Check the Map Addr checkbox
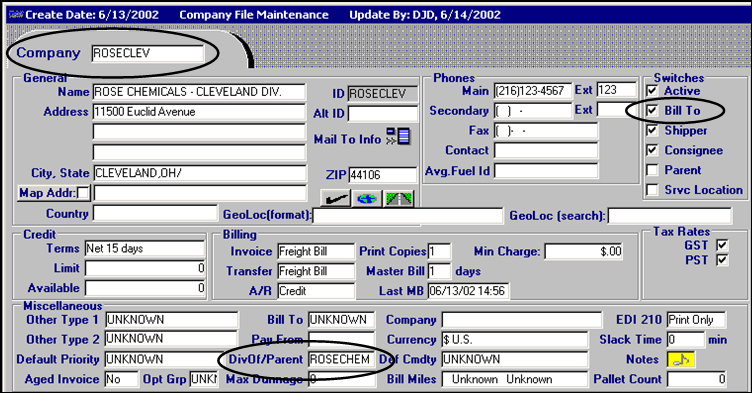 [x=83, y=193]
